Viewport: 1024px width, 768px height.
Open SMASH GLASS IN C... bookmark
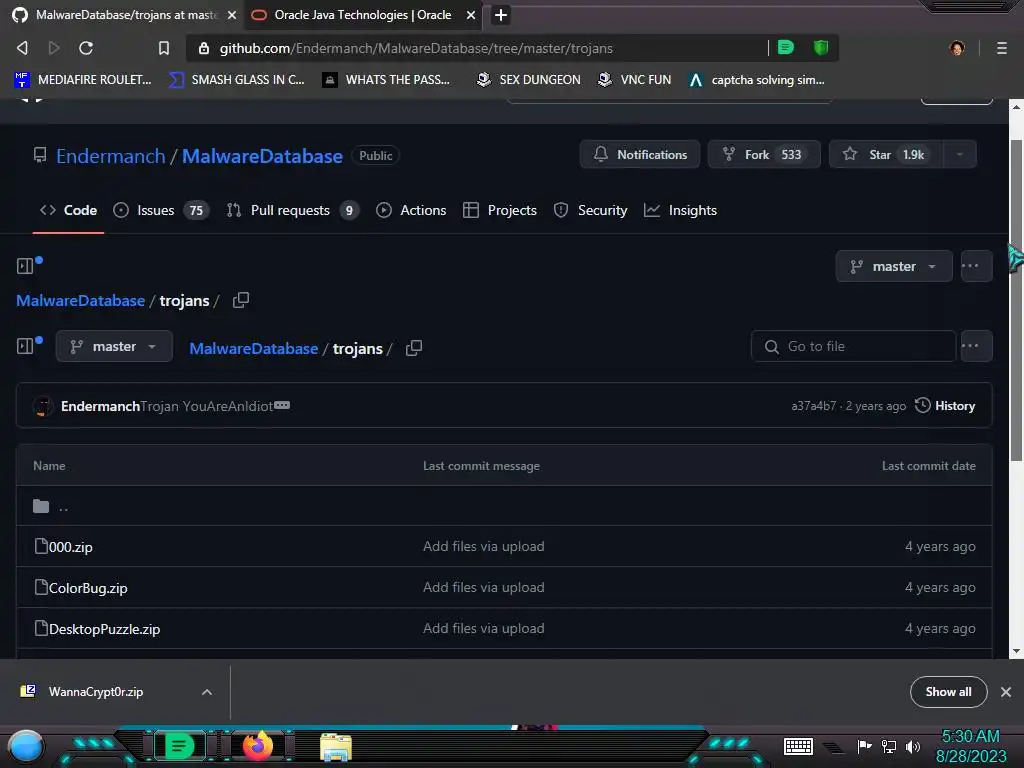tap(237, 80)
